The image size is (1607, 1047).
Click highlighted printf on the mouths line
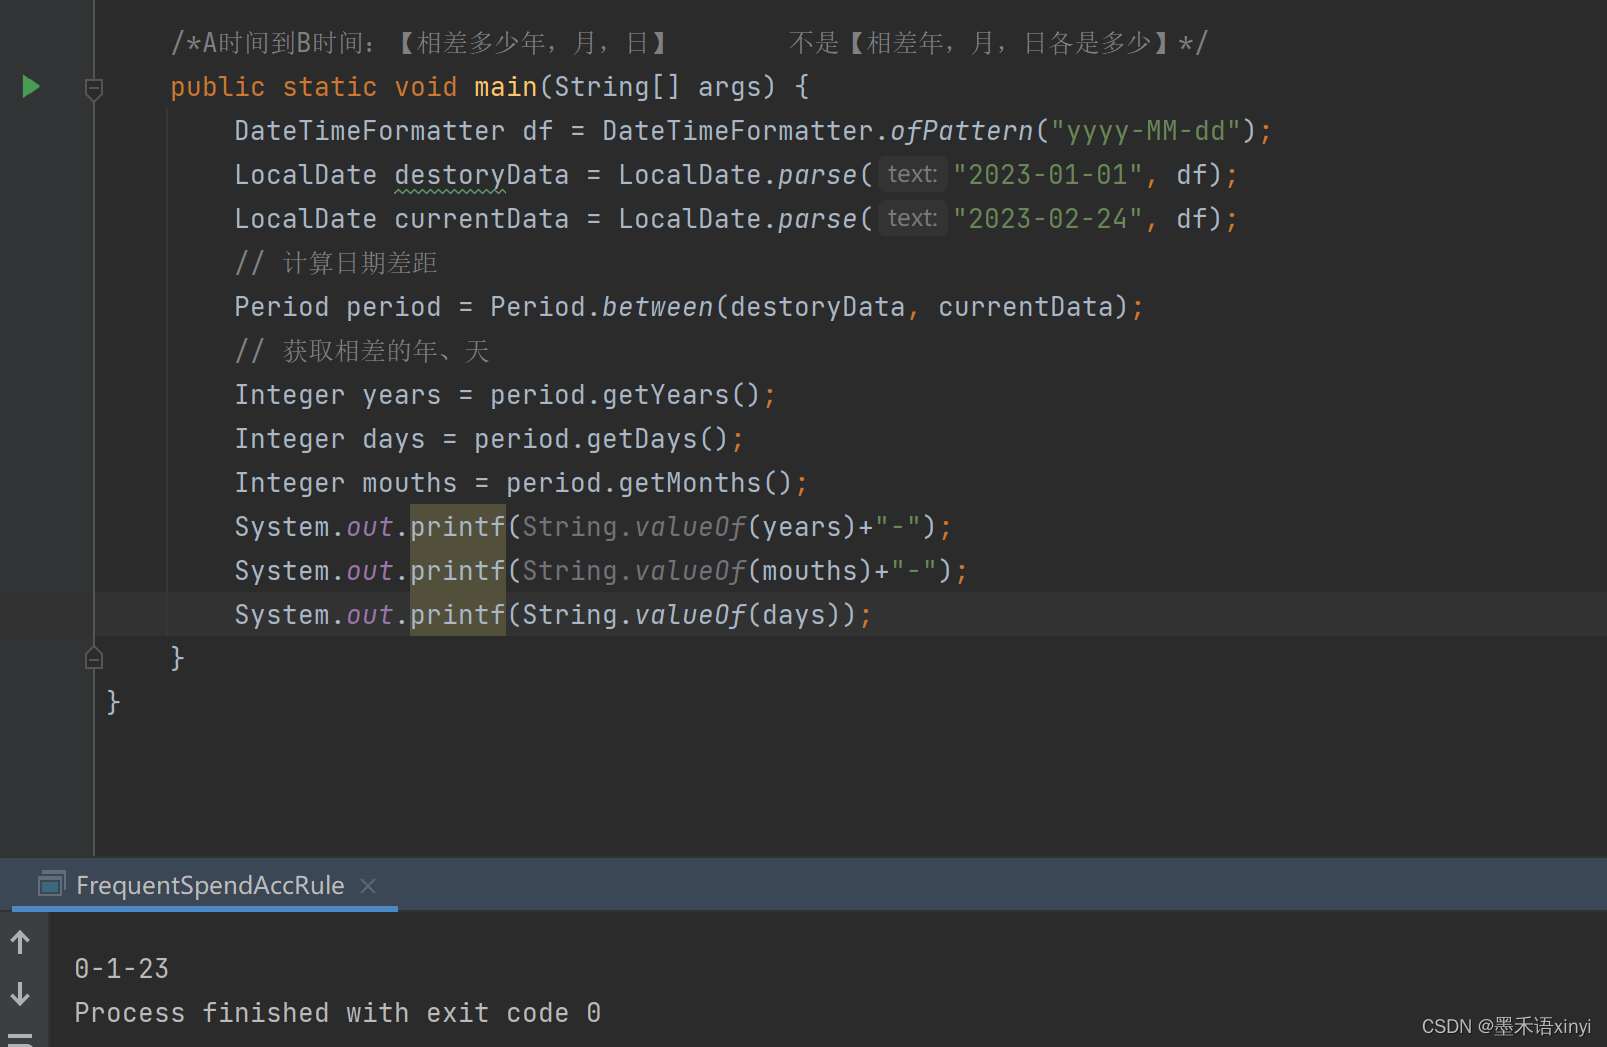(x=458, y=571)
